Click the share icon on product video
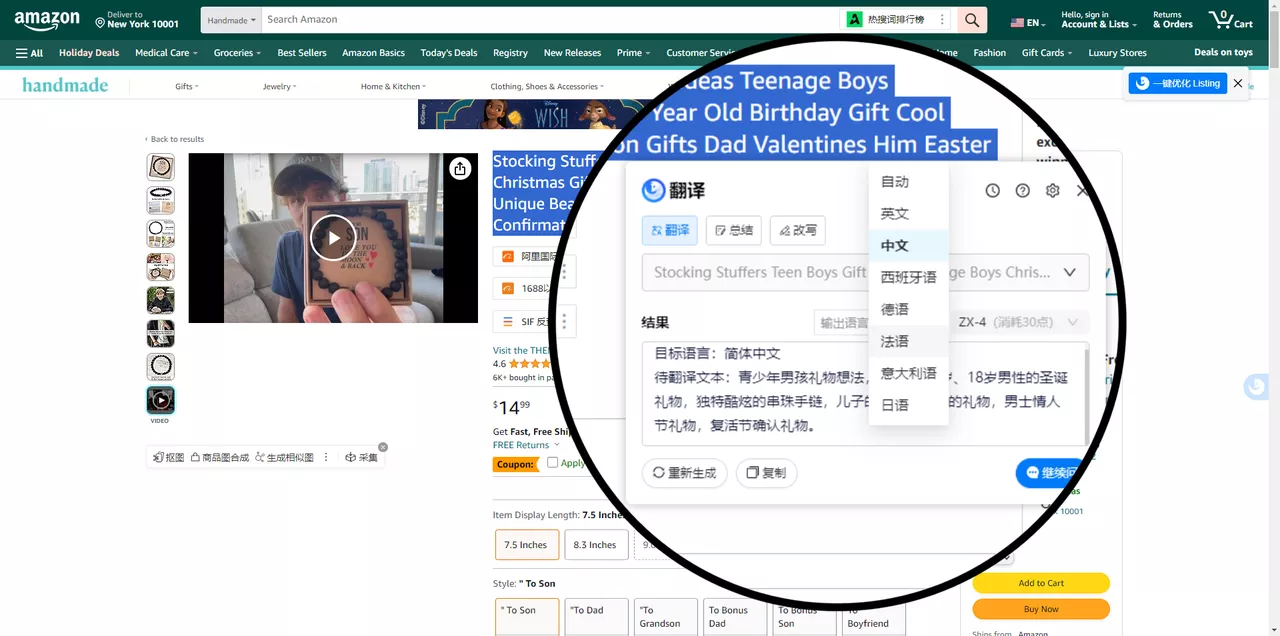1280x636 pixels. 459,169
